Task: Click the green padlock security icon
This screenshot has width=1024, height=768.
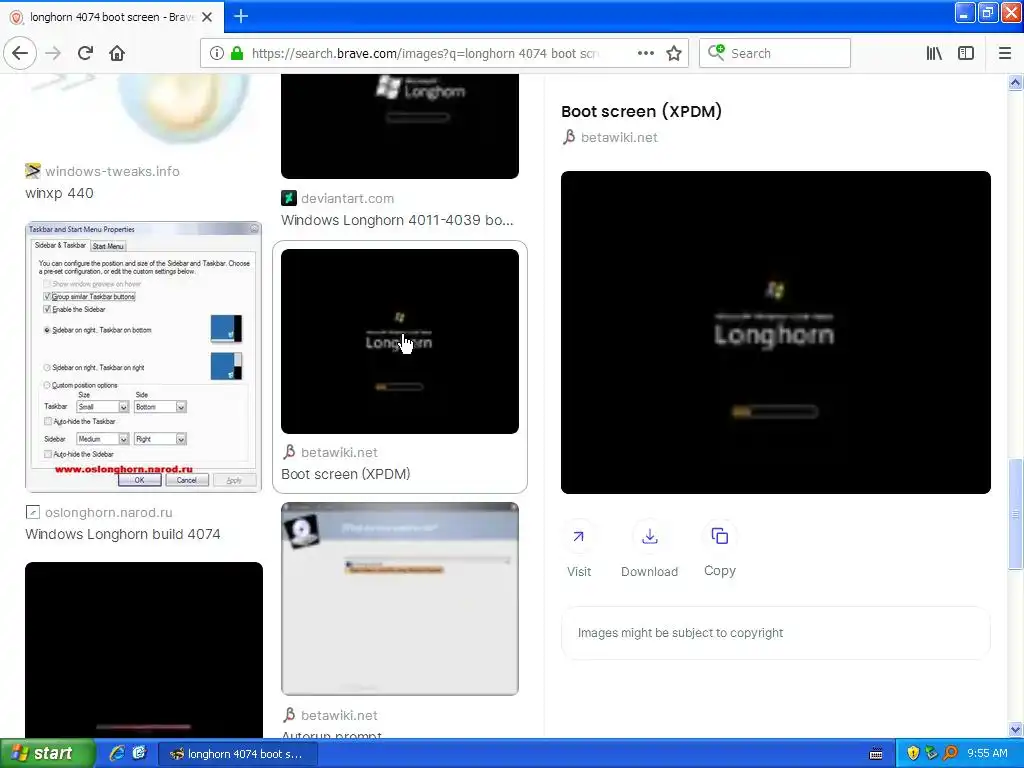Action: (x=237, y=53)
